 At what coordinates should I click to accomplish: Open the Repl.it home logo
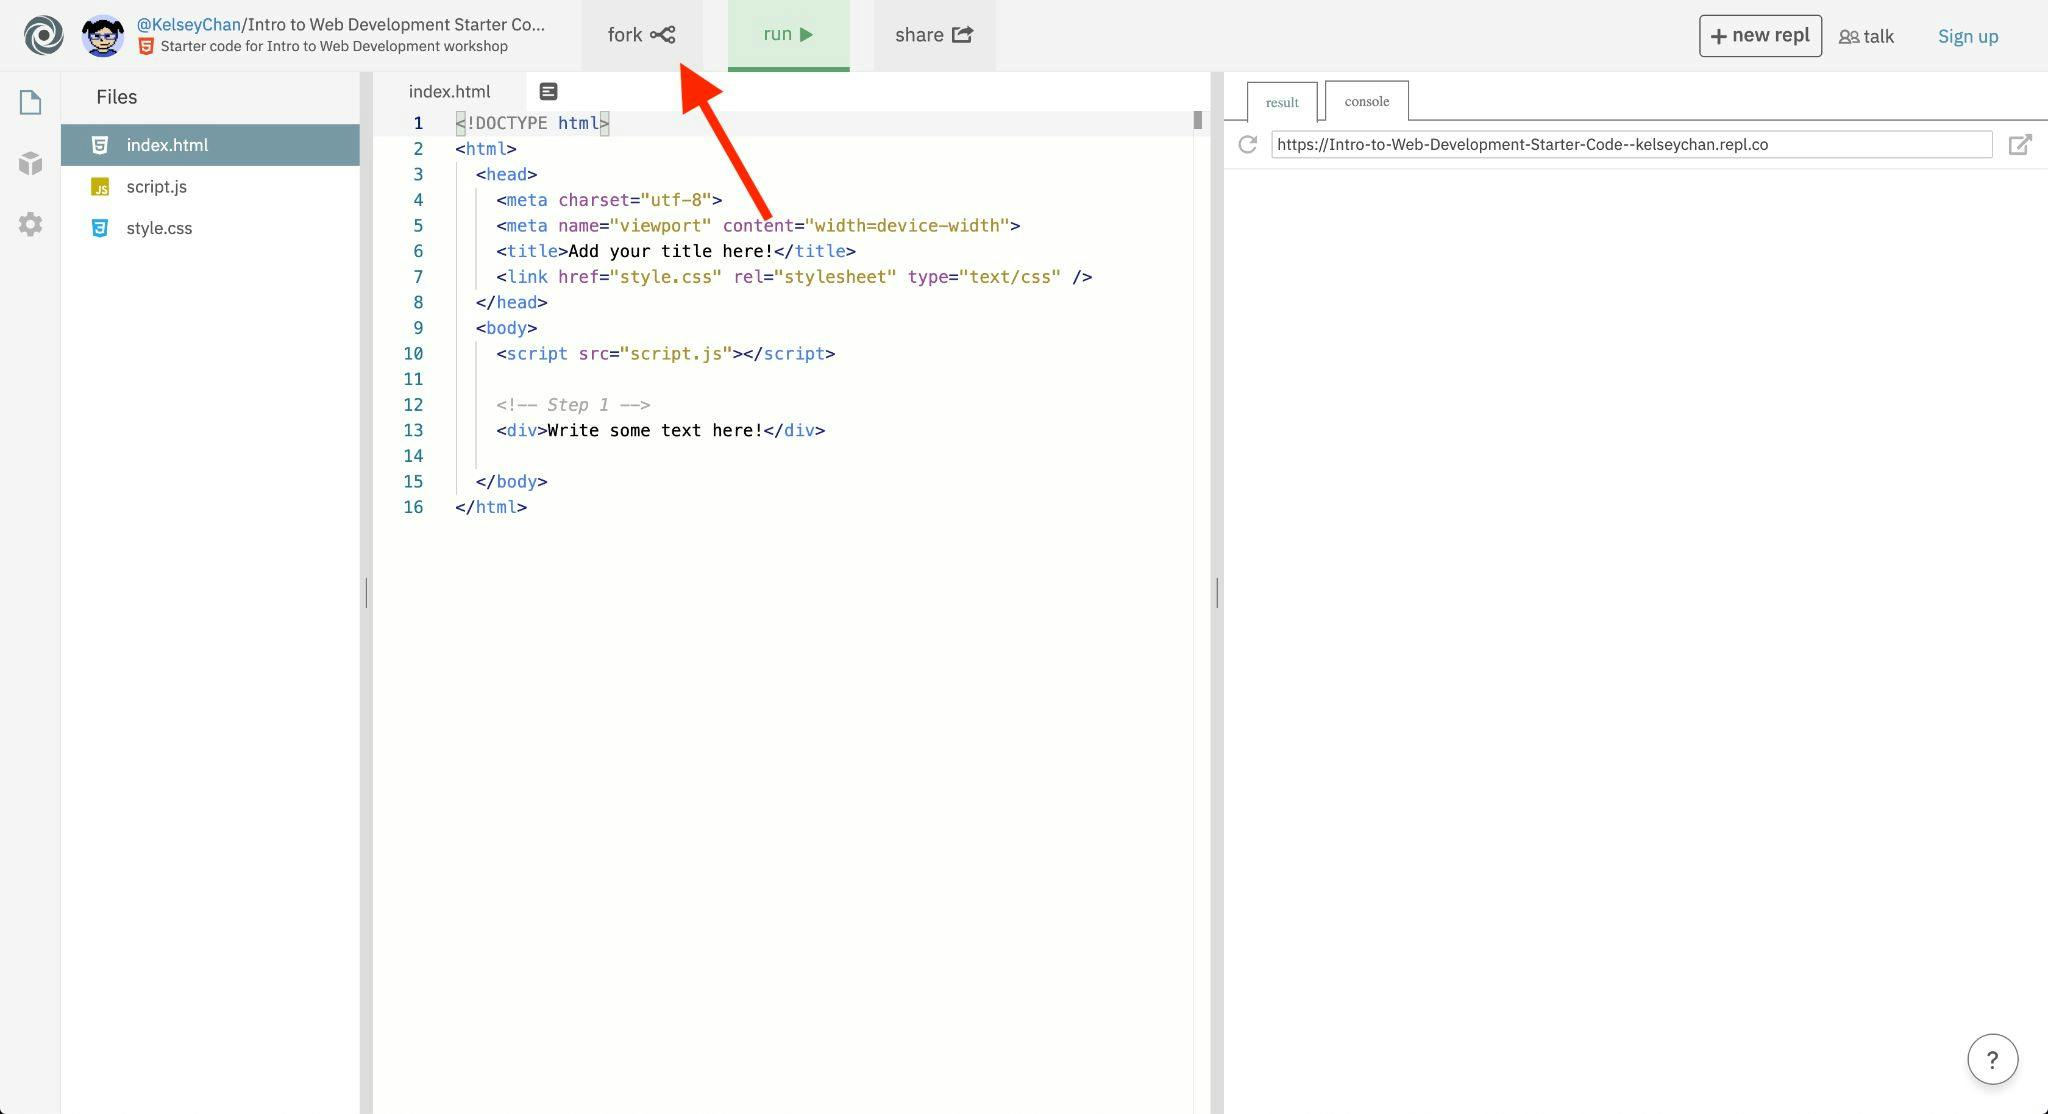coord(44,36)
